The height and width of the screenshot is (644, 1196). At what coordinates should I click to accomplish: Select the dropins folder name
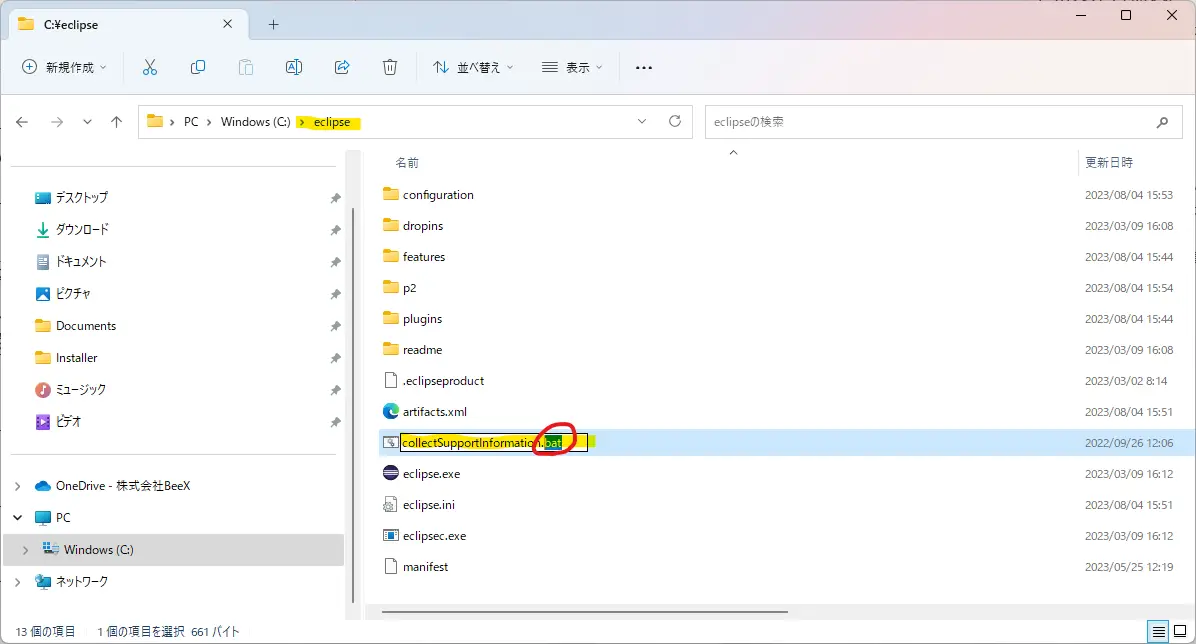[423, 226]
